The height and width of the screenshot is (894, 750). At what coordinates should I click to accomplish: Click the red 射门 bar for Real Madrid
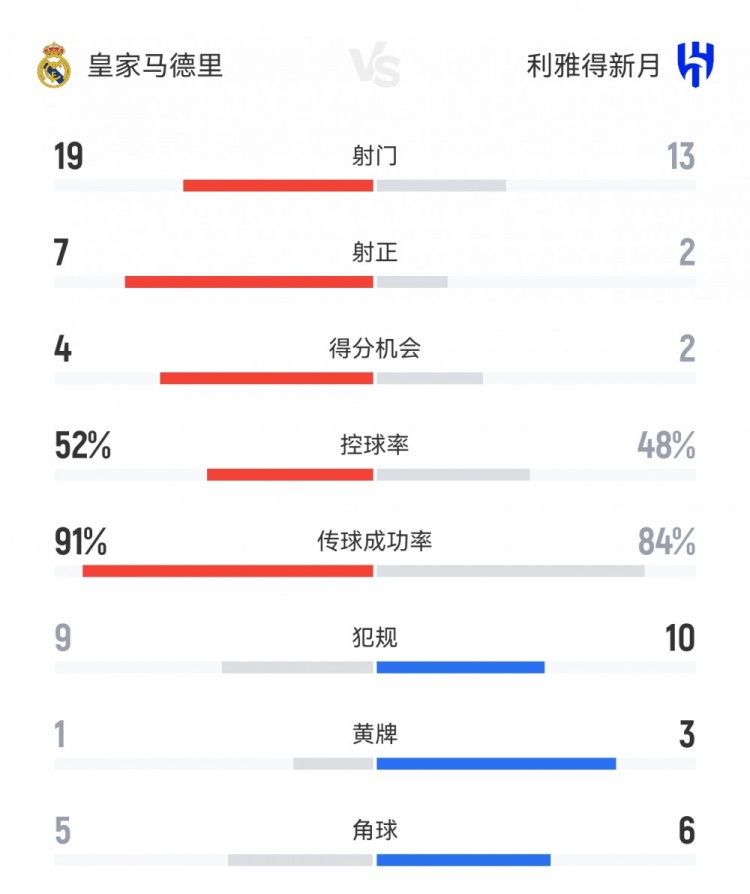278,185
